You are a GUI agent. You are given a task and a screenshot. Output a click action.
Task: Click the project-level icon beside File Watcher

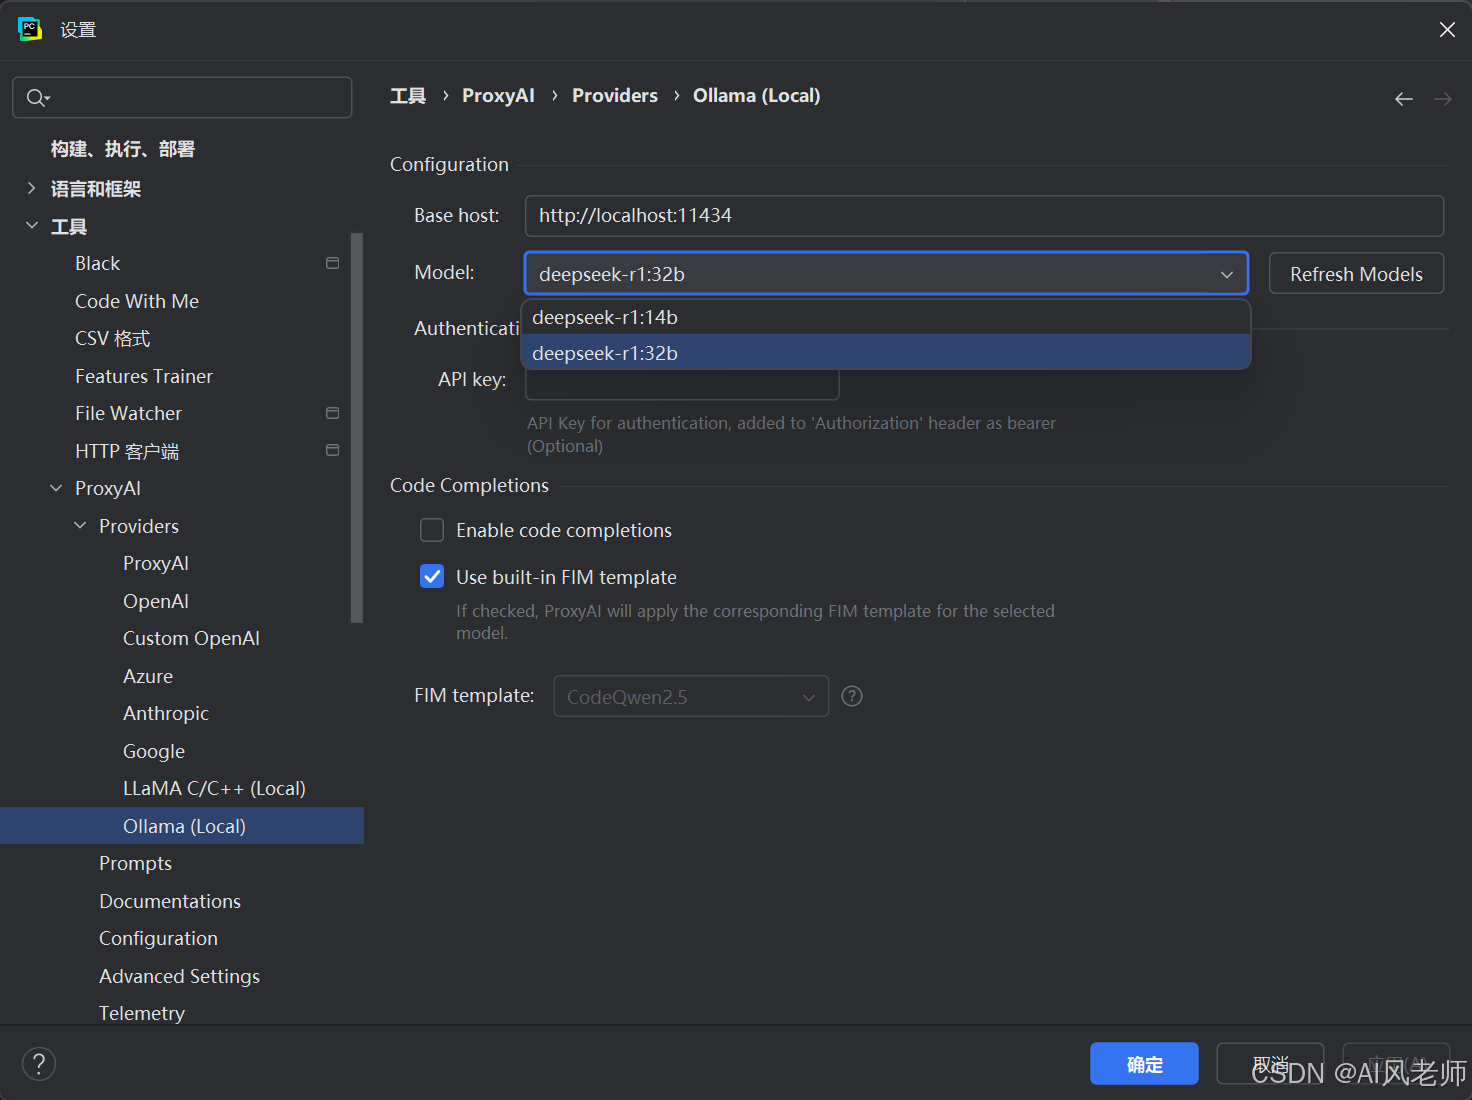333,413
